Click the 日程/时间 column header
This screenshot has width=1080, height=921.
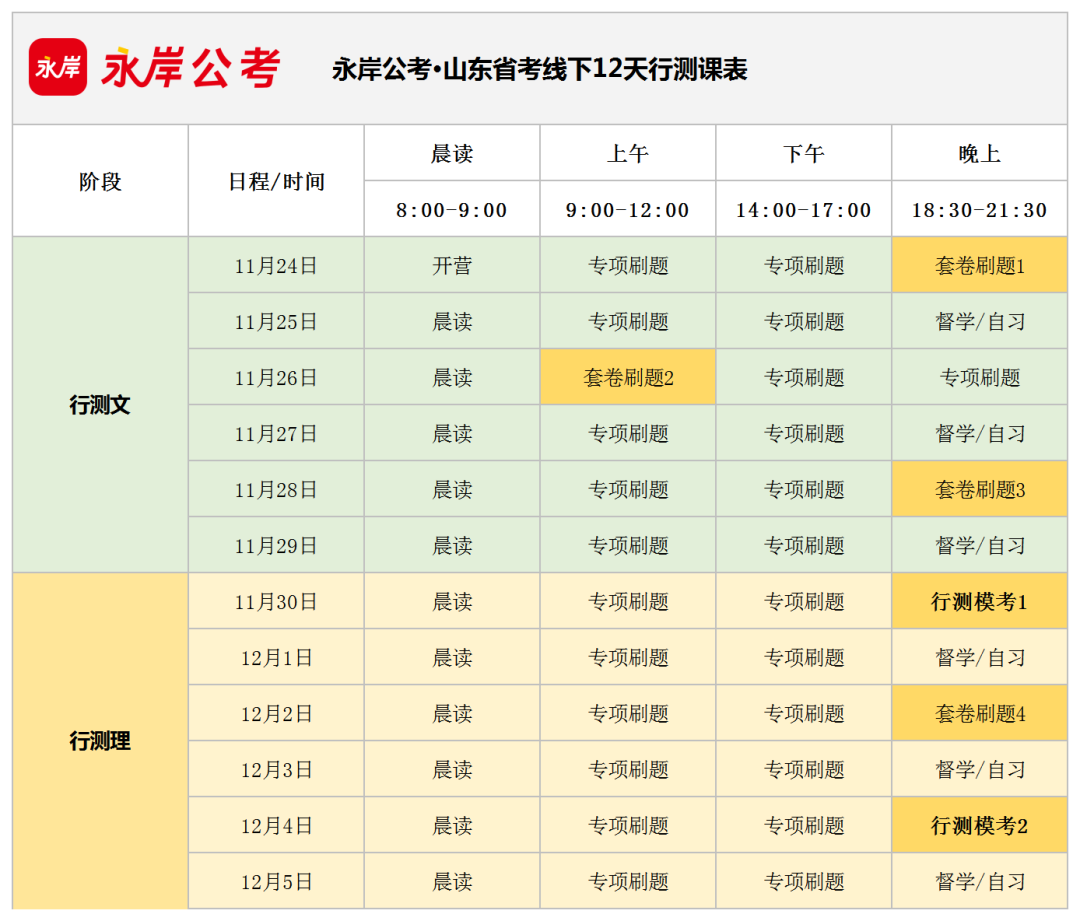click(x=276, y=181)
